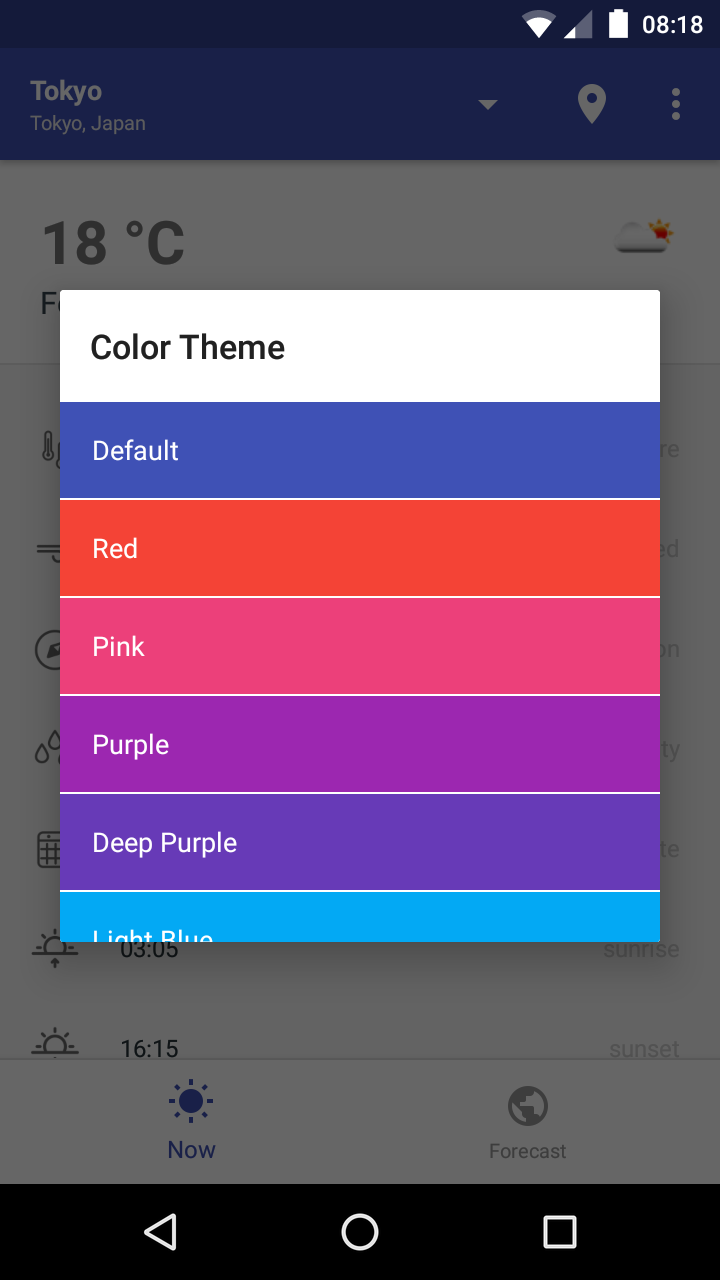Screen dimensions: 720x1280
Task: Open the three-dot overflow menu
Action: coord(676,104)
